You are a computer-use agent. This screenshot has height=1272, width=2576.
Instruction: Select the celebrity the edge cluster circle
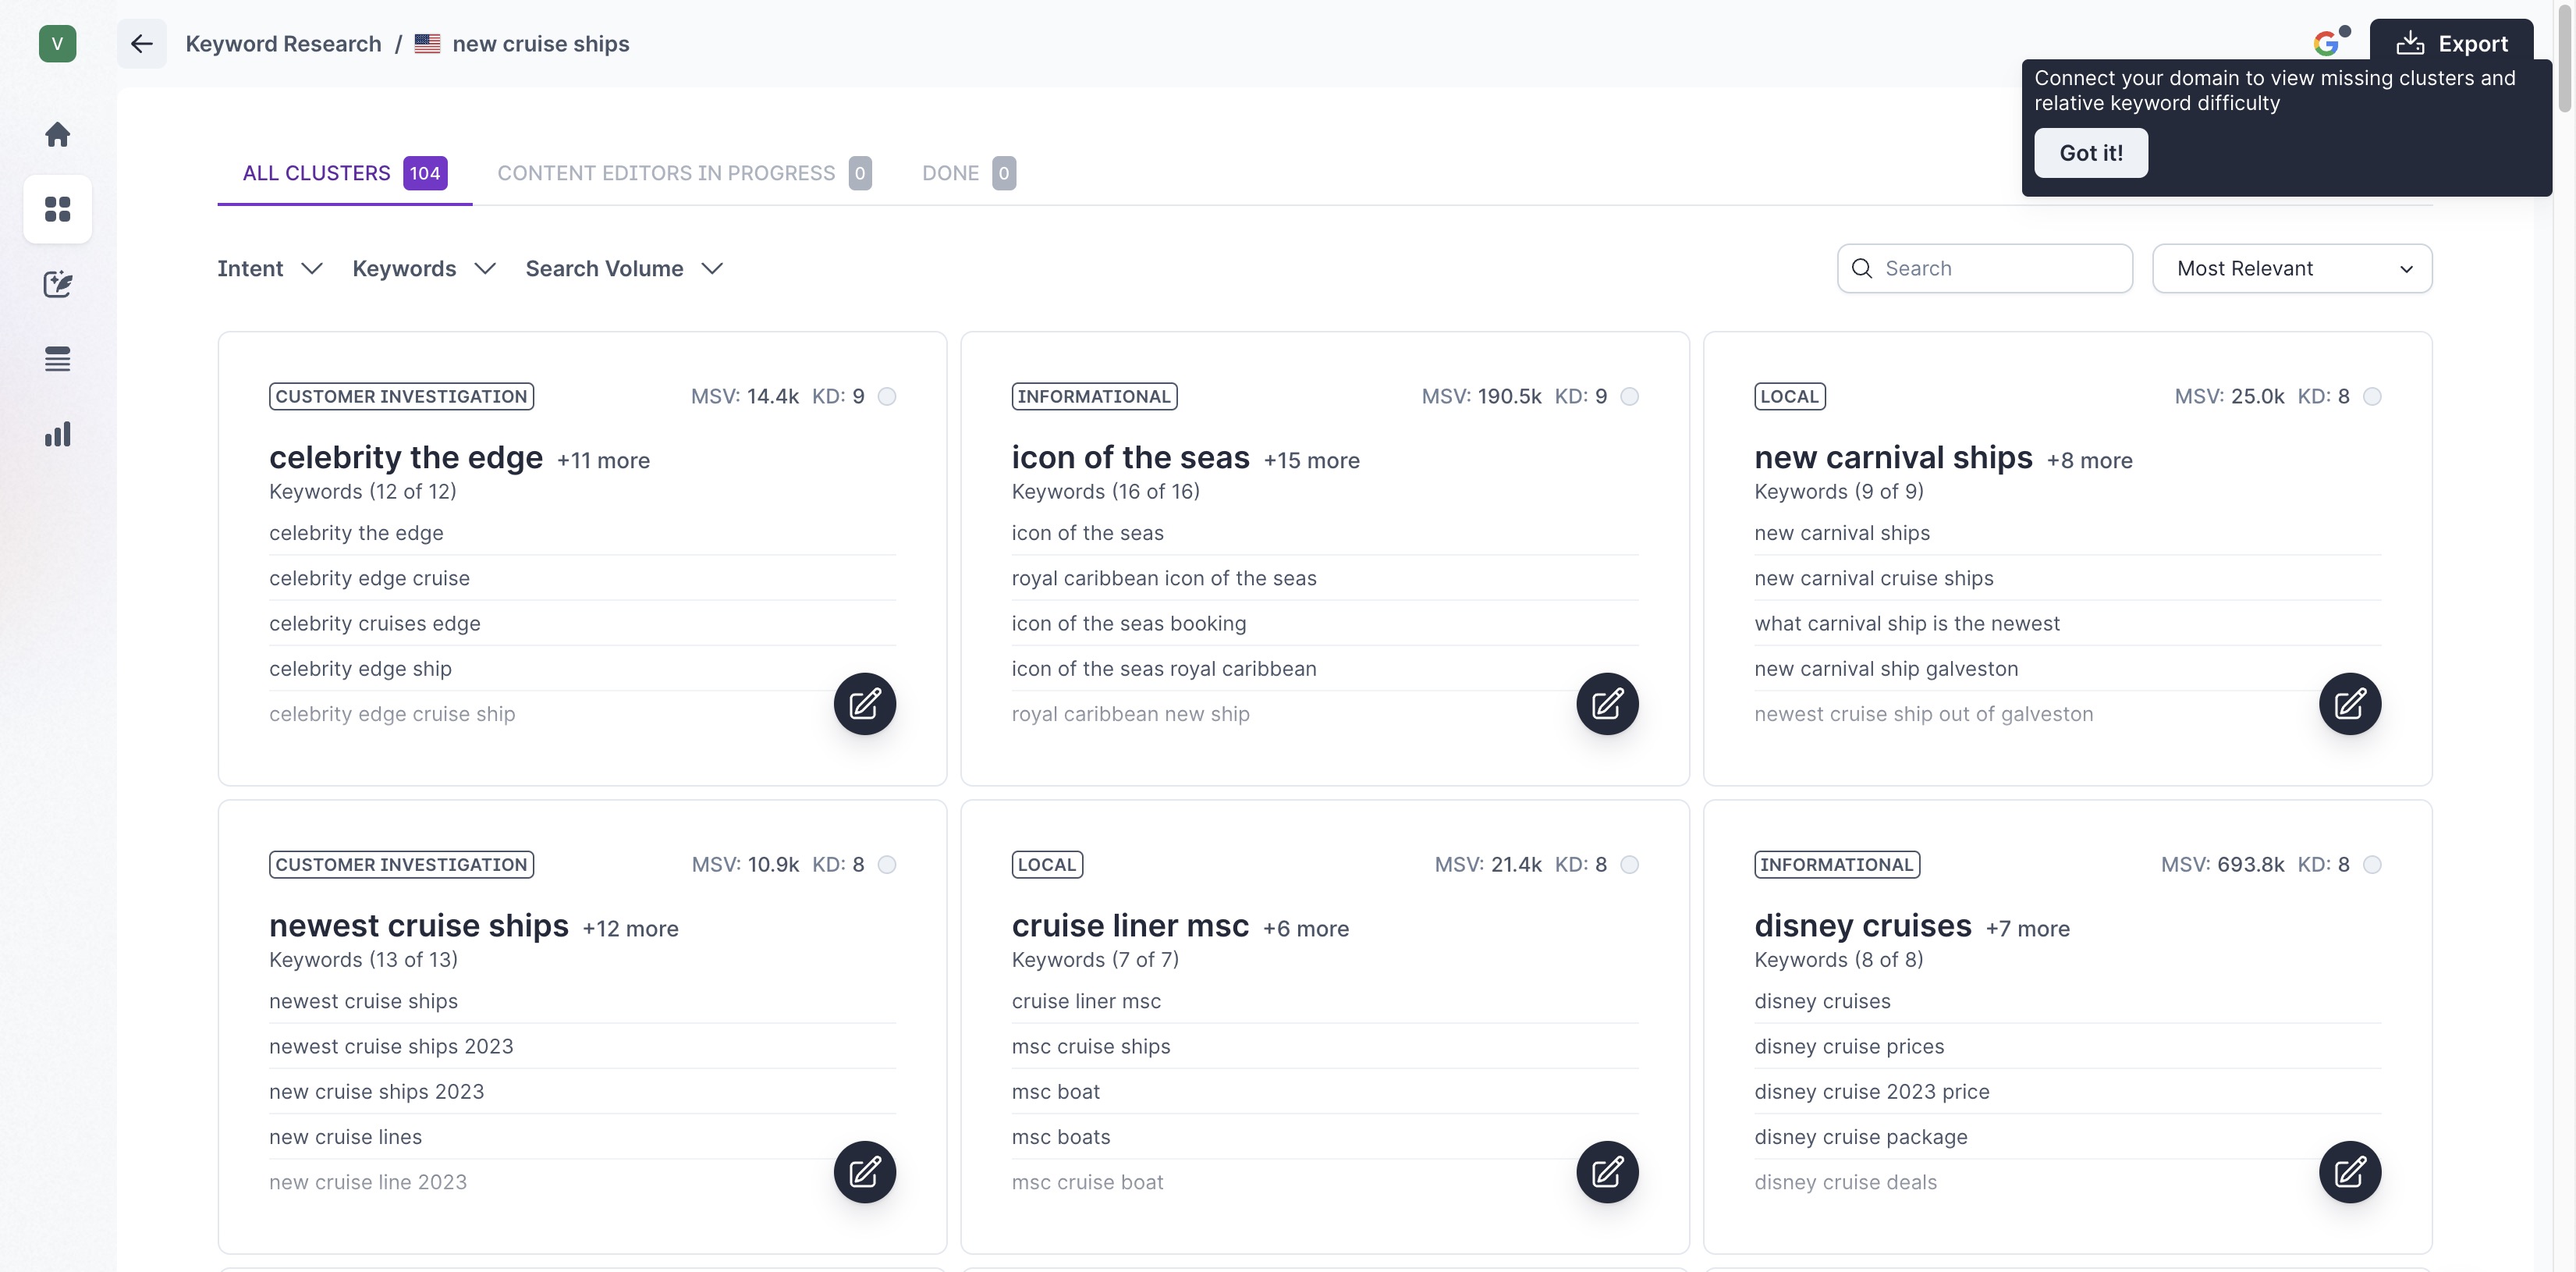(x=887, y=396)
